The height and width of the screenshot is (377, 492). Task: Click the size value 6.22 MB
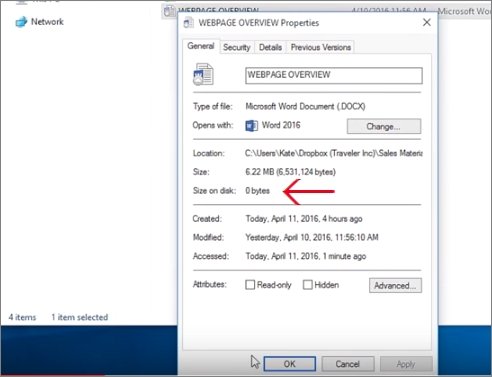pyautogui.click(x=290, y=172)
